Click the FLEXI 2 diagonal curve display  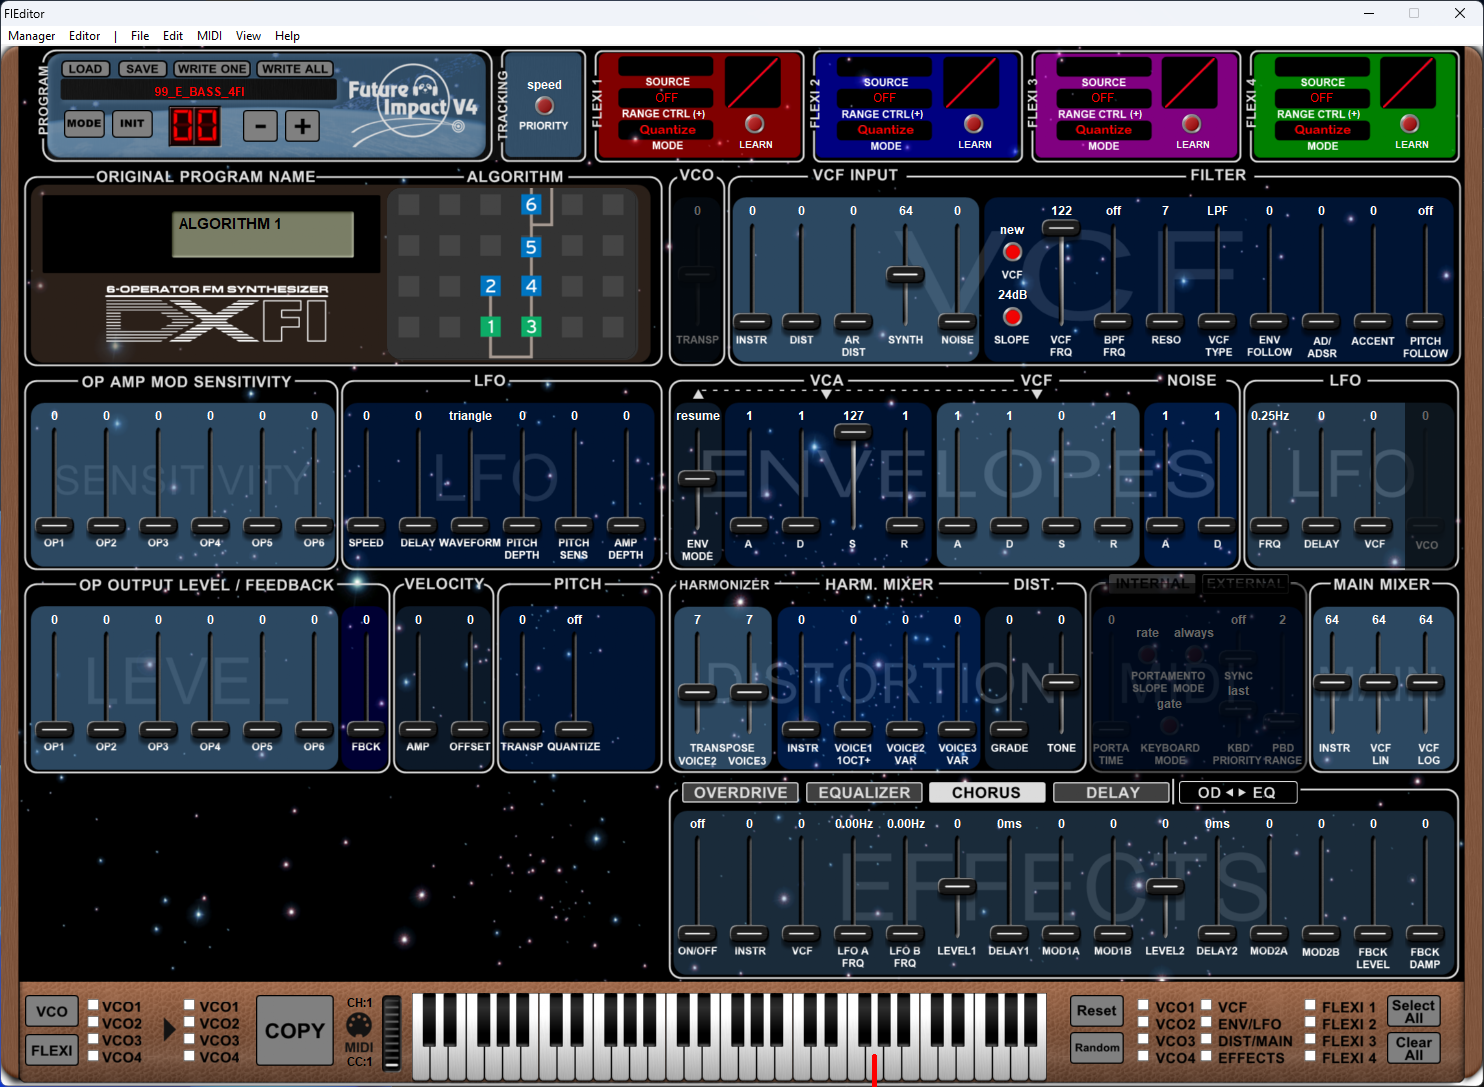[971, 82]
